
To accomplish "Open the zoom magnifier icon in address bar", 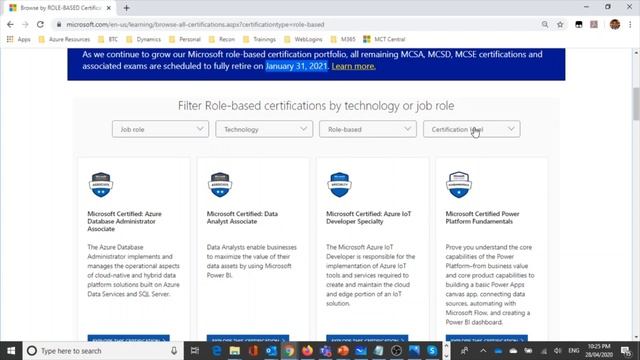I will tap(545, 24).
